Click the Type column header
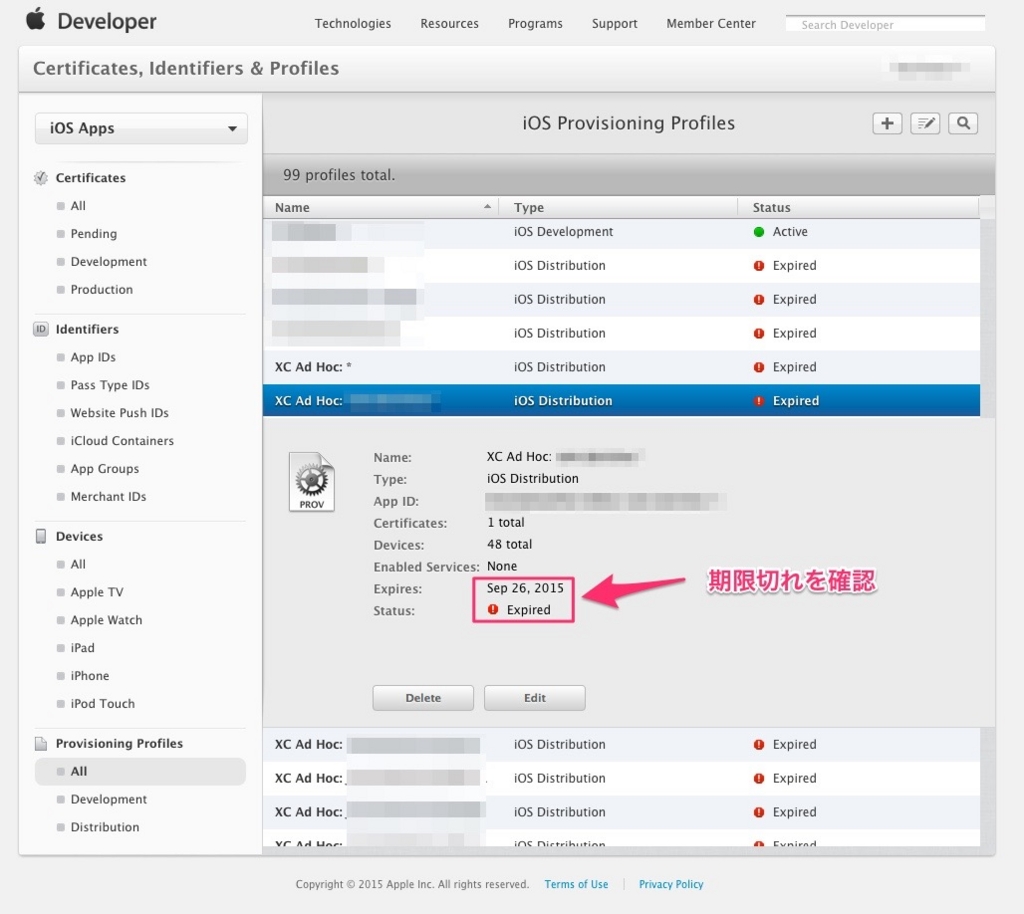 pyautogui.click(x=618, y=207)
